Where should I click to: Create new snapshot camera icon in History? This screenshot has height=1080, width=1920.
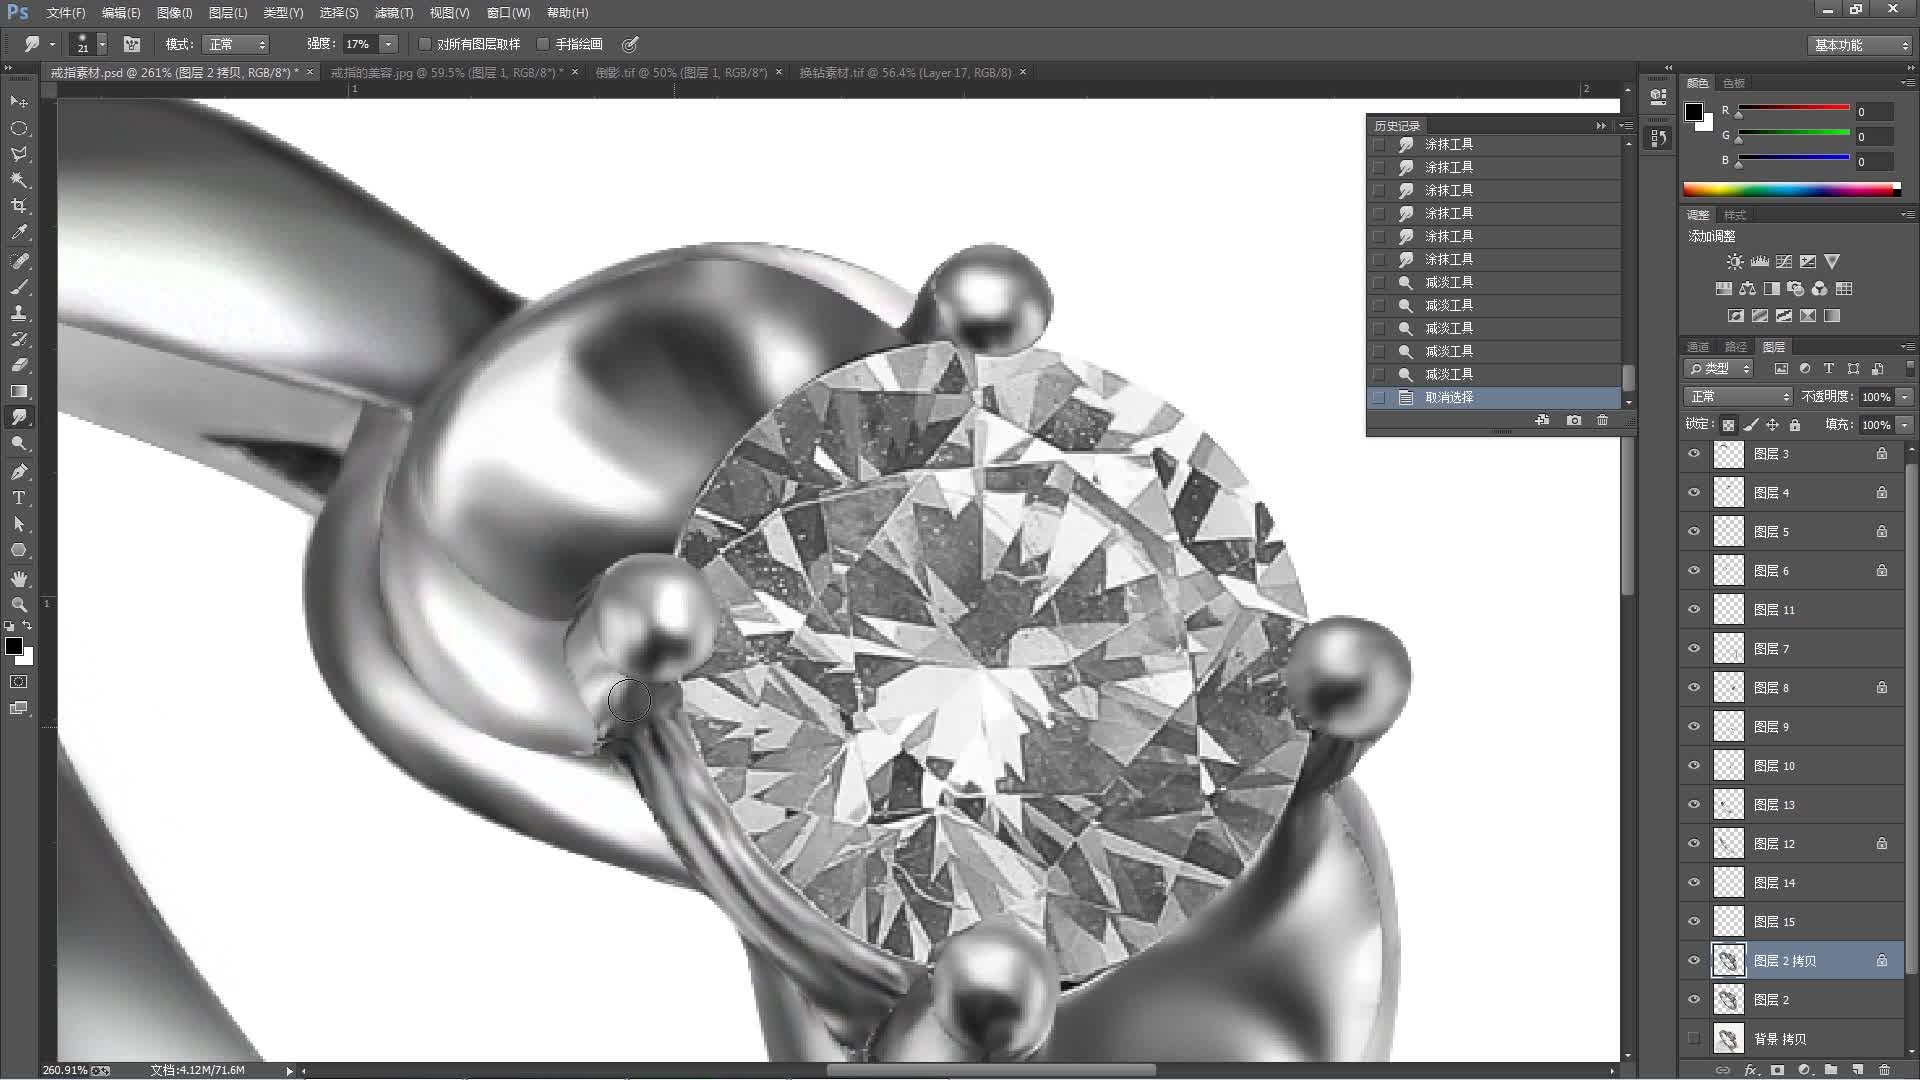[1573, 420]
